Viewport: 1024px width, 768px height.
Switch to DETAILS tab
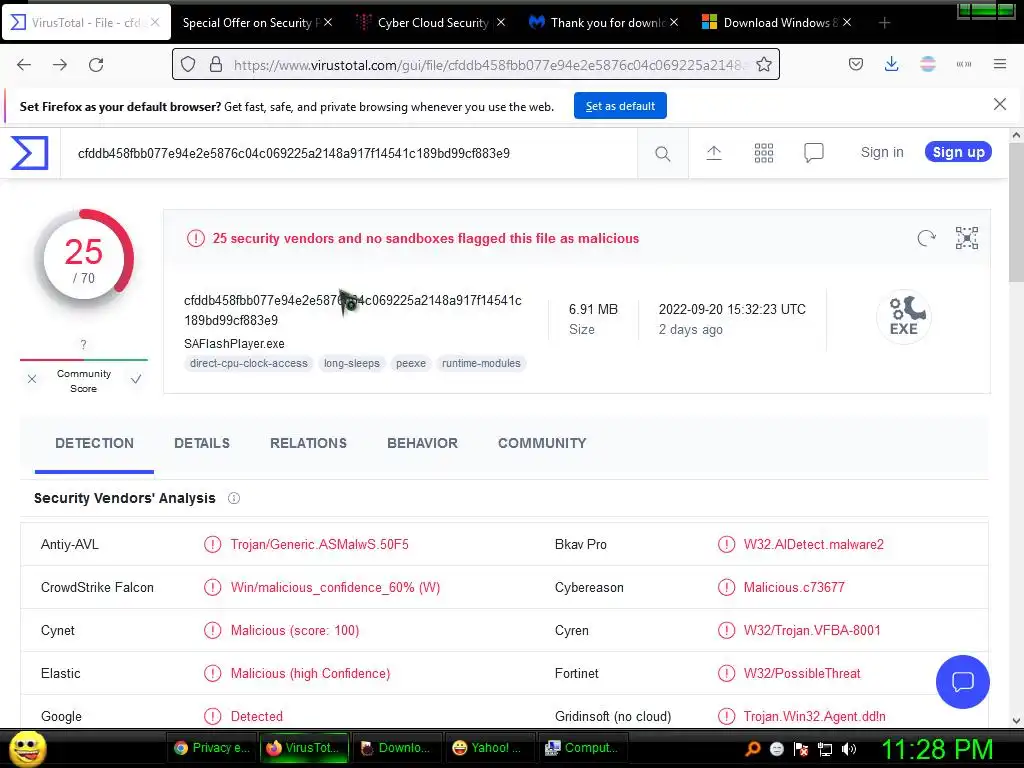202,443
